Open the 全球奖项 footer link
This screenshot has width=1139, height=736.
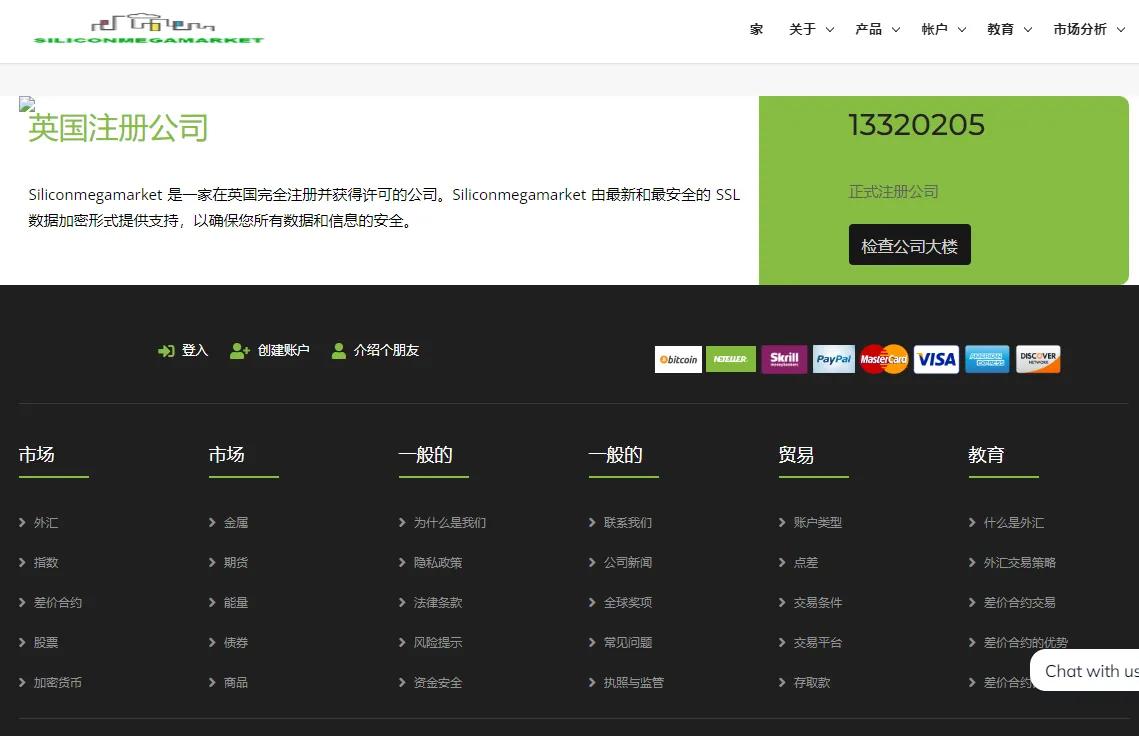[x=628, y=602]
